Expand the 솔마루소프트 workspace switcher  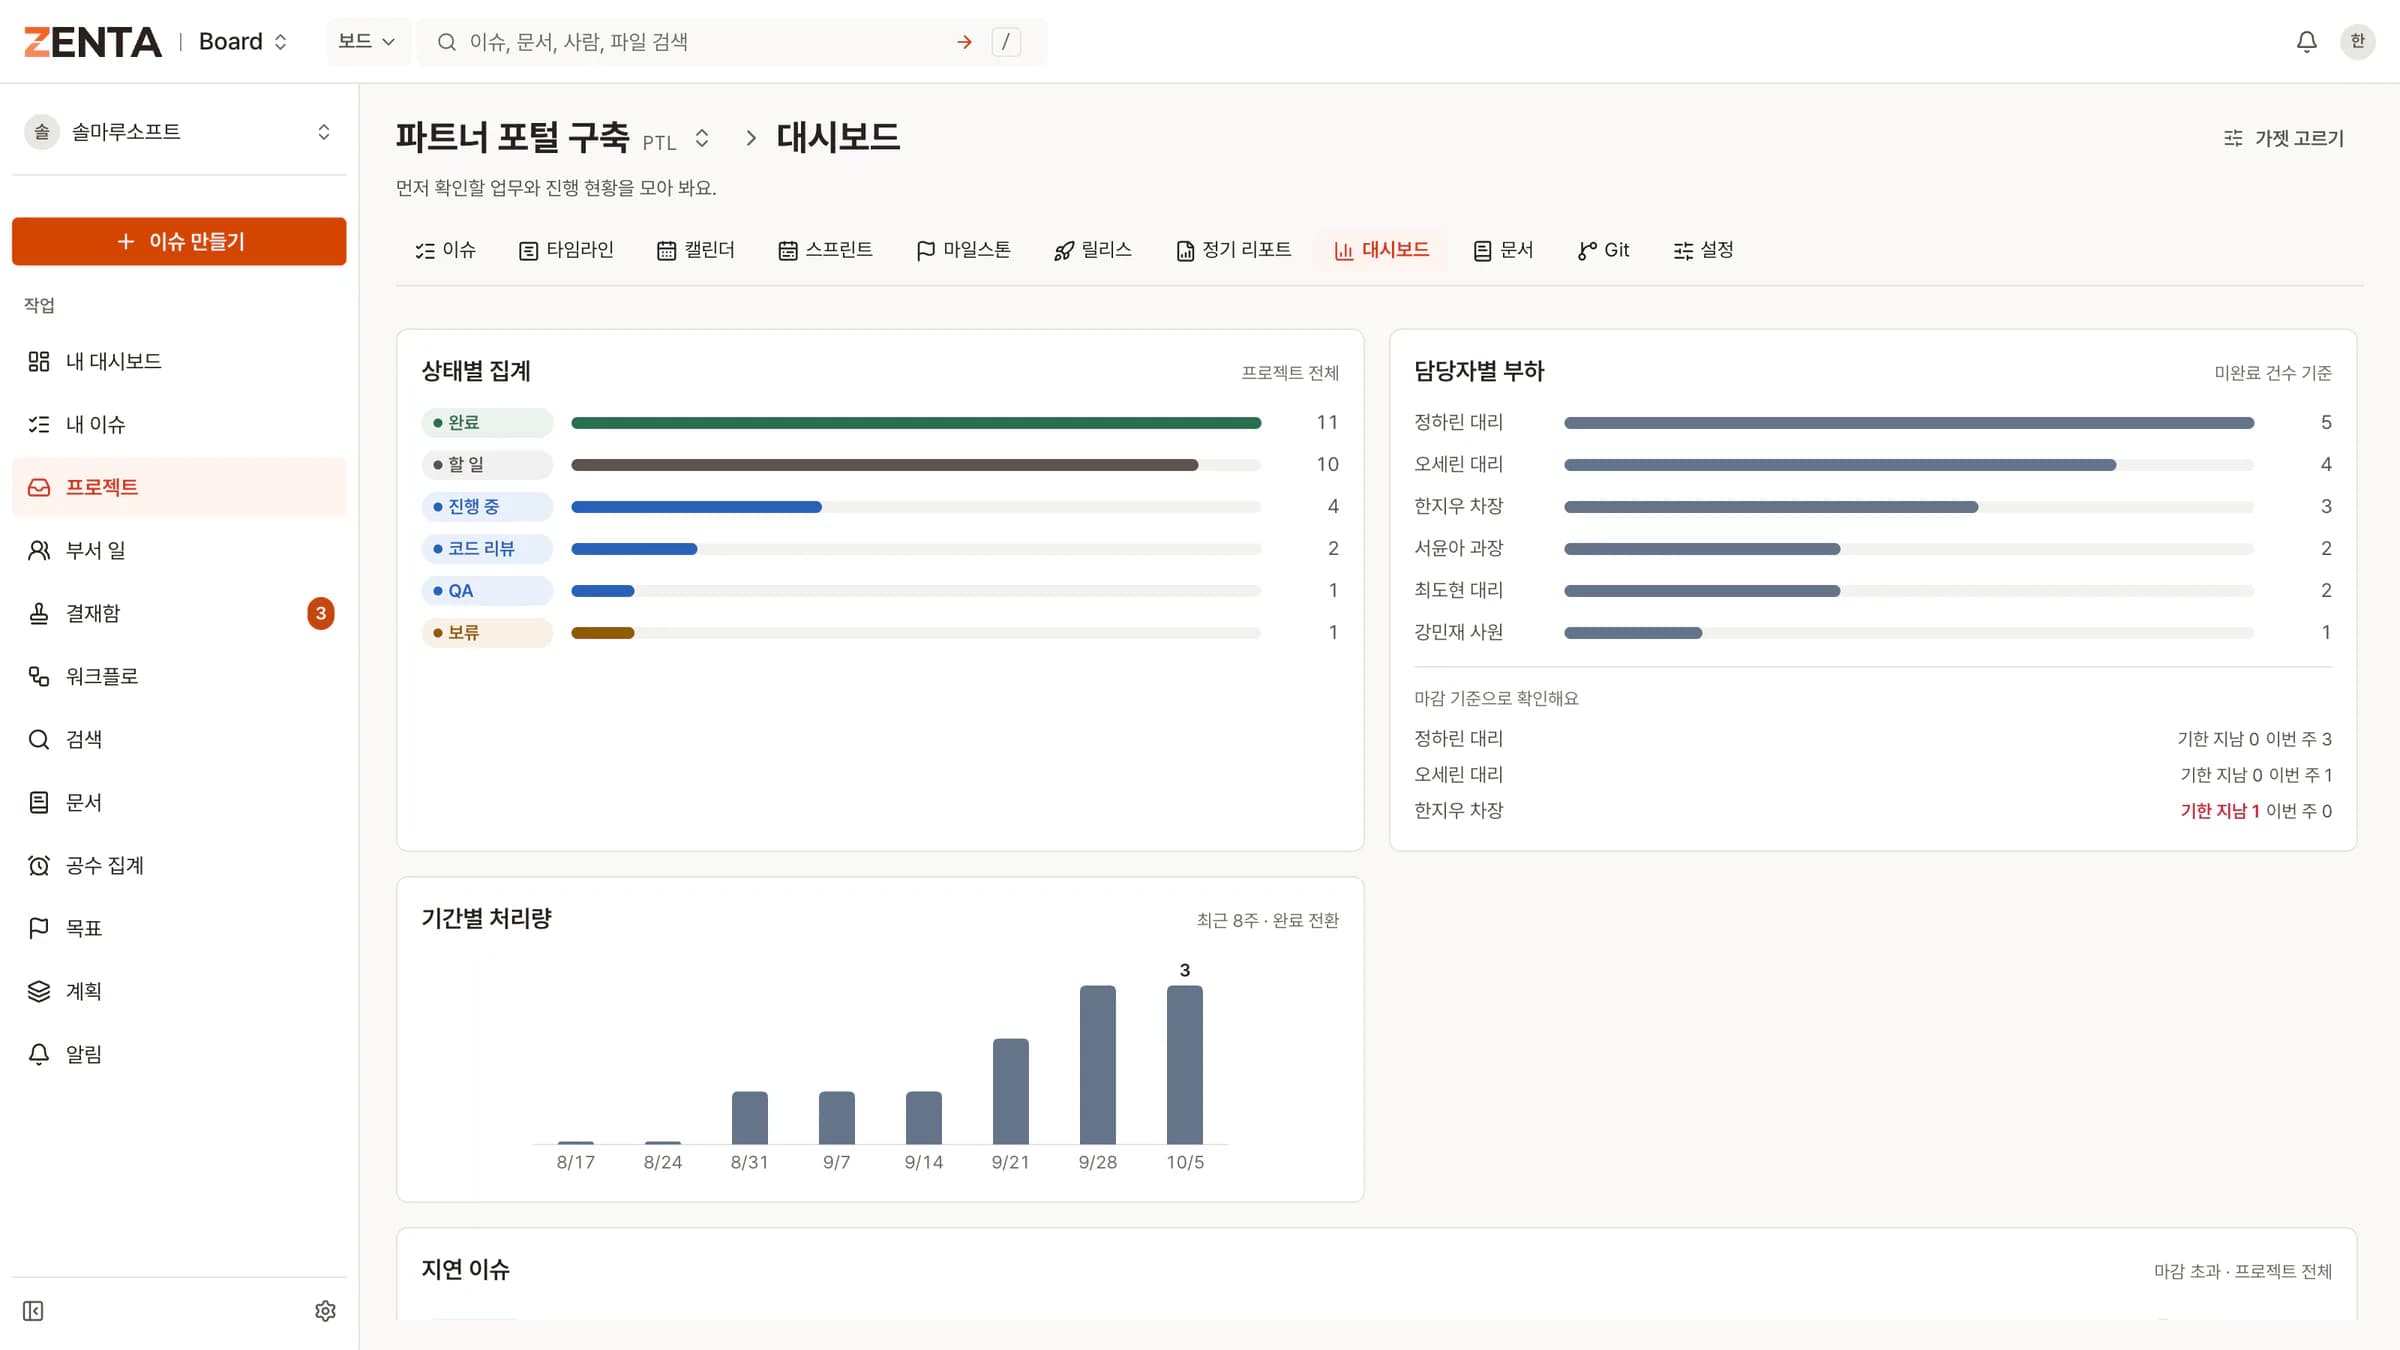point(179,132)
